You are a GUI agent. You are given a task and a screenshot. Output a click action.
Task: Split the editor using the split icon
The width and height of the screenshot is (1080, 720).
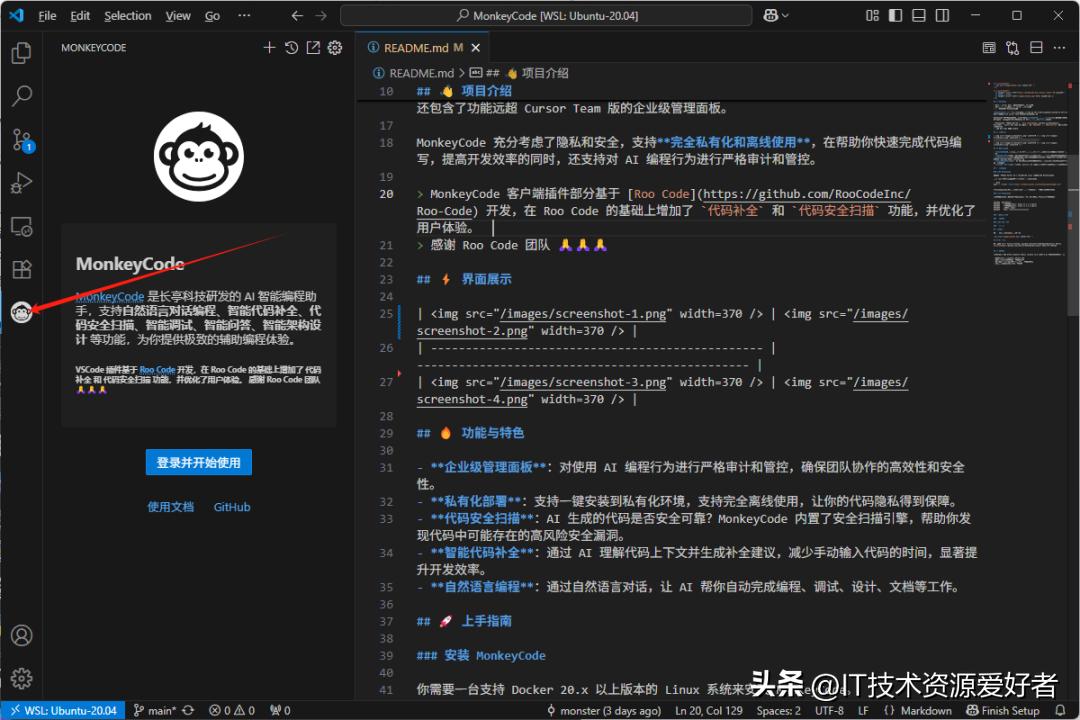(x=1035, y=47)
